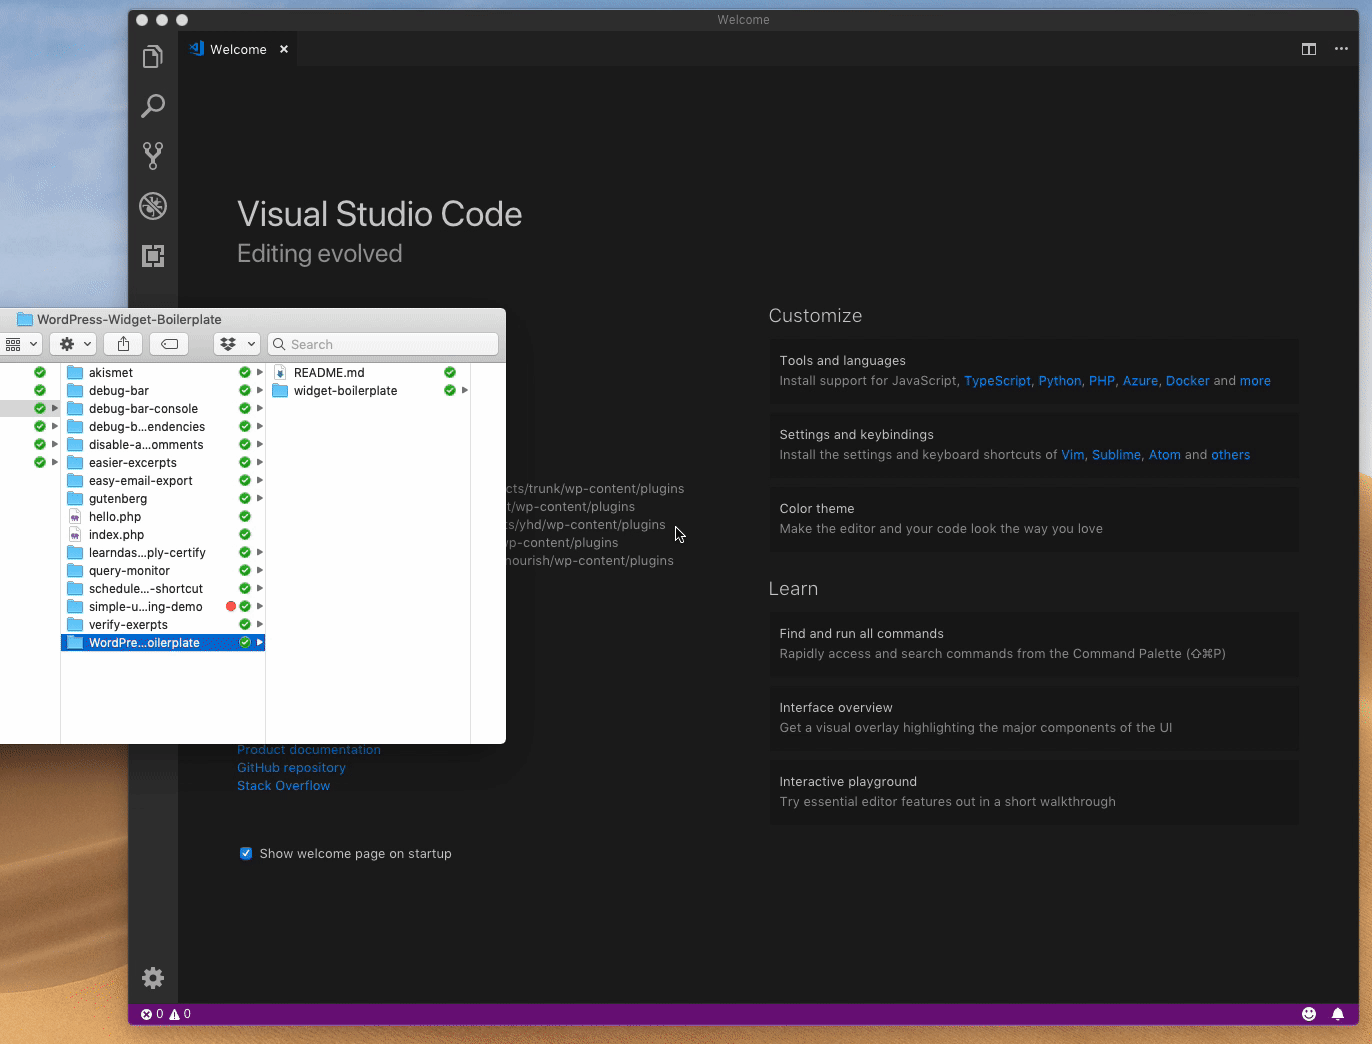Open the Explorer view in activity bar
This screenshot has width=1372, height=1044.
[153, 57]
